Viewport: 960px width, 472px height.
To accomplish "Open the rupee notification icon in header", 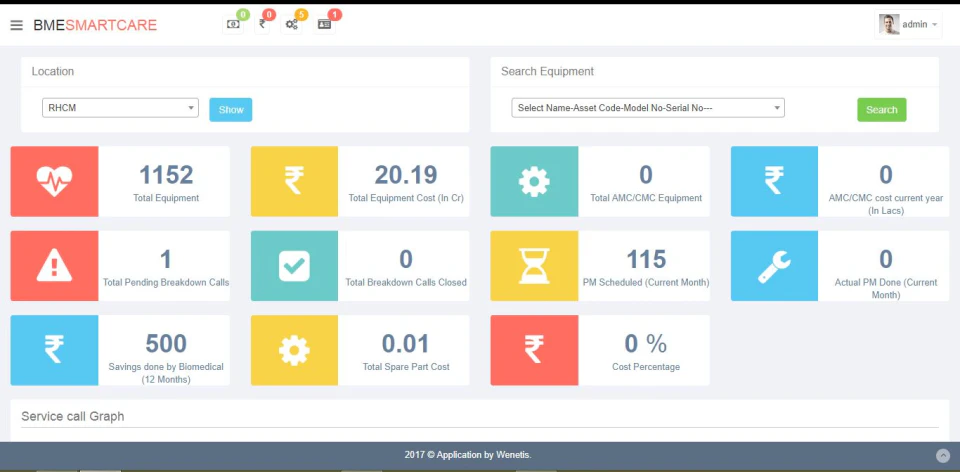I will pos(262,24).
